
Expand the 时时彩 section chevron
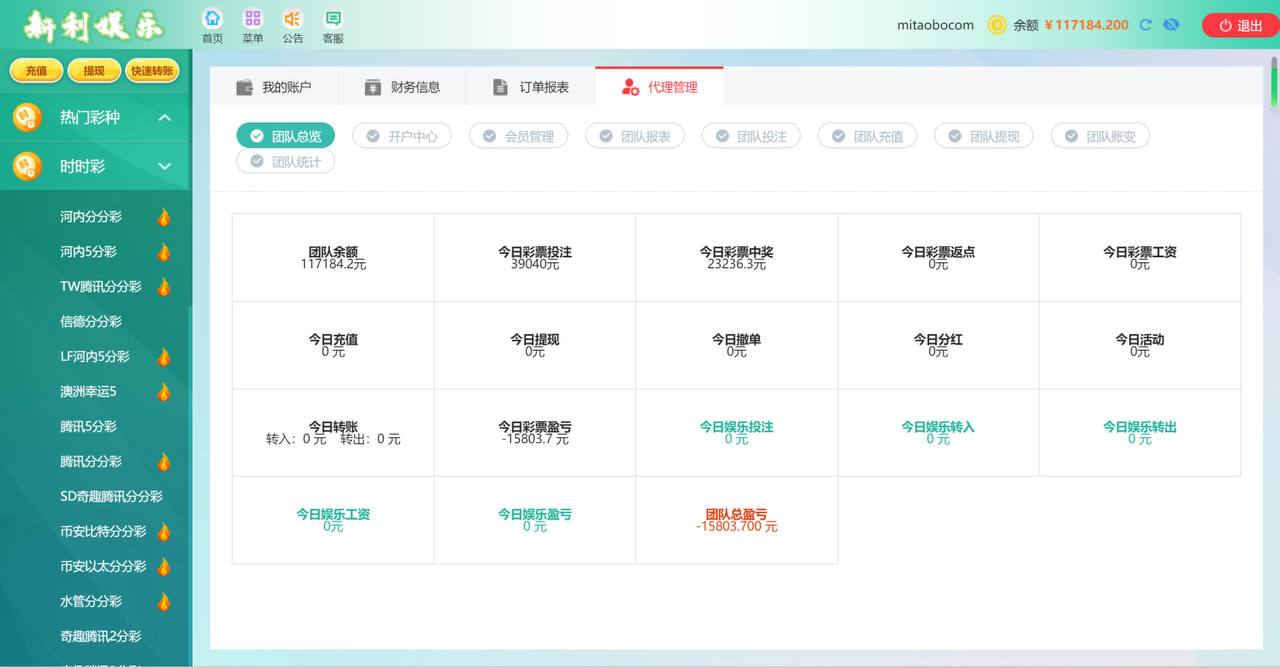coord(165,166)
